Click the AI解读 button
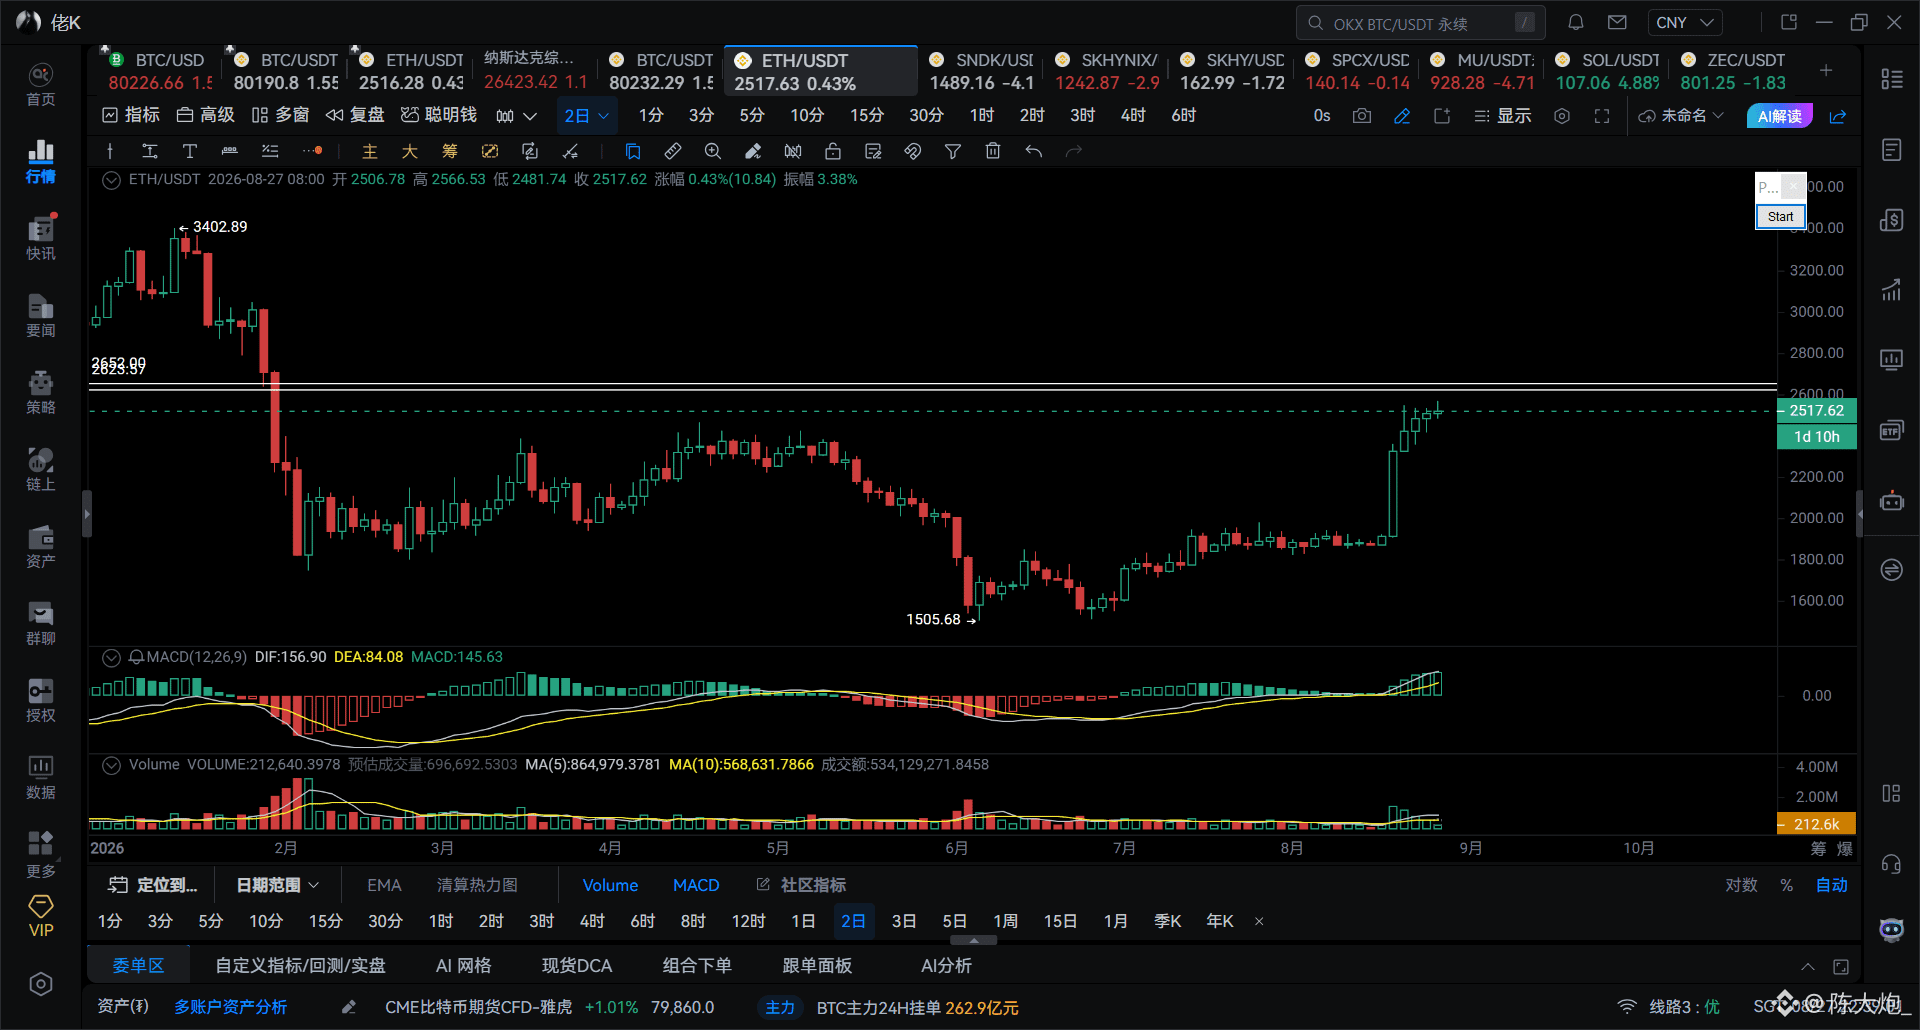 [1780, 116]
